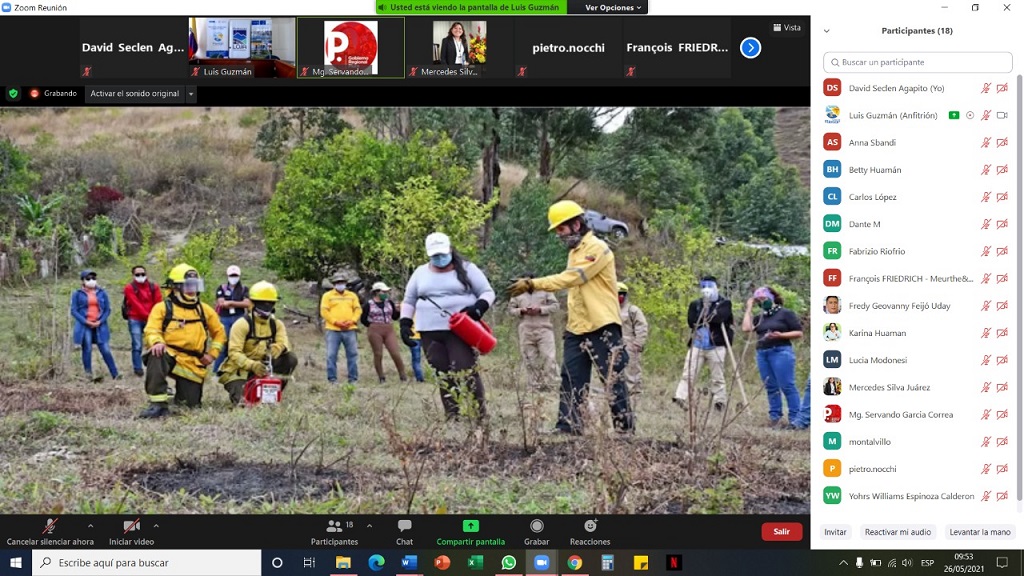
Task: Click Luis Guzmán's camera icon in list
Action: coord(1002,116)
